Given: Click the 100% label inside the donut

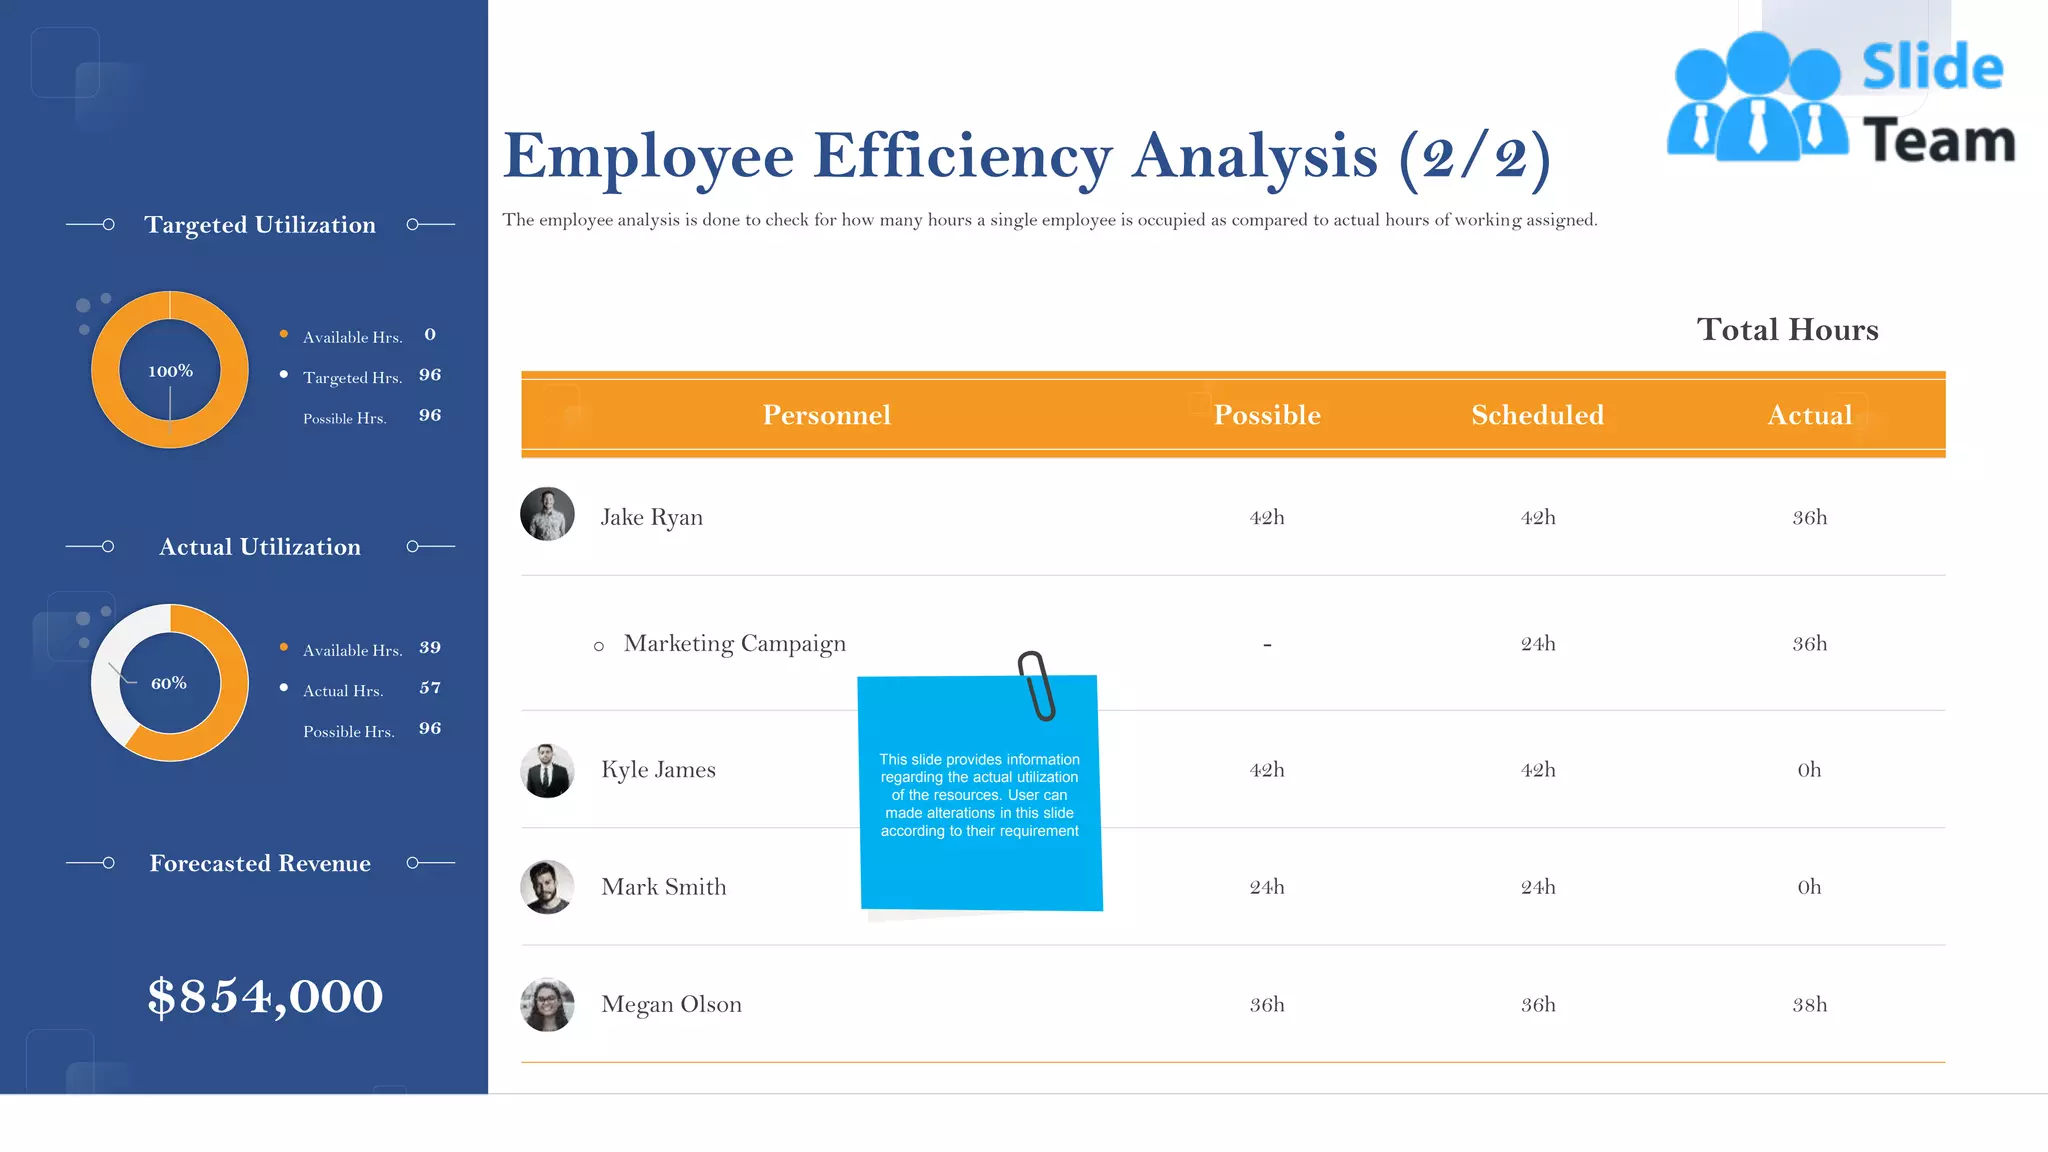Looking at the screenshot, I should point(170,371).
